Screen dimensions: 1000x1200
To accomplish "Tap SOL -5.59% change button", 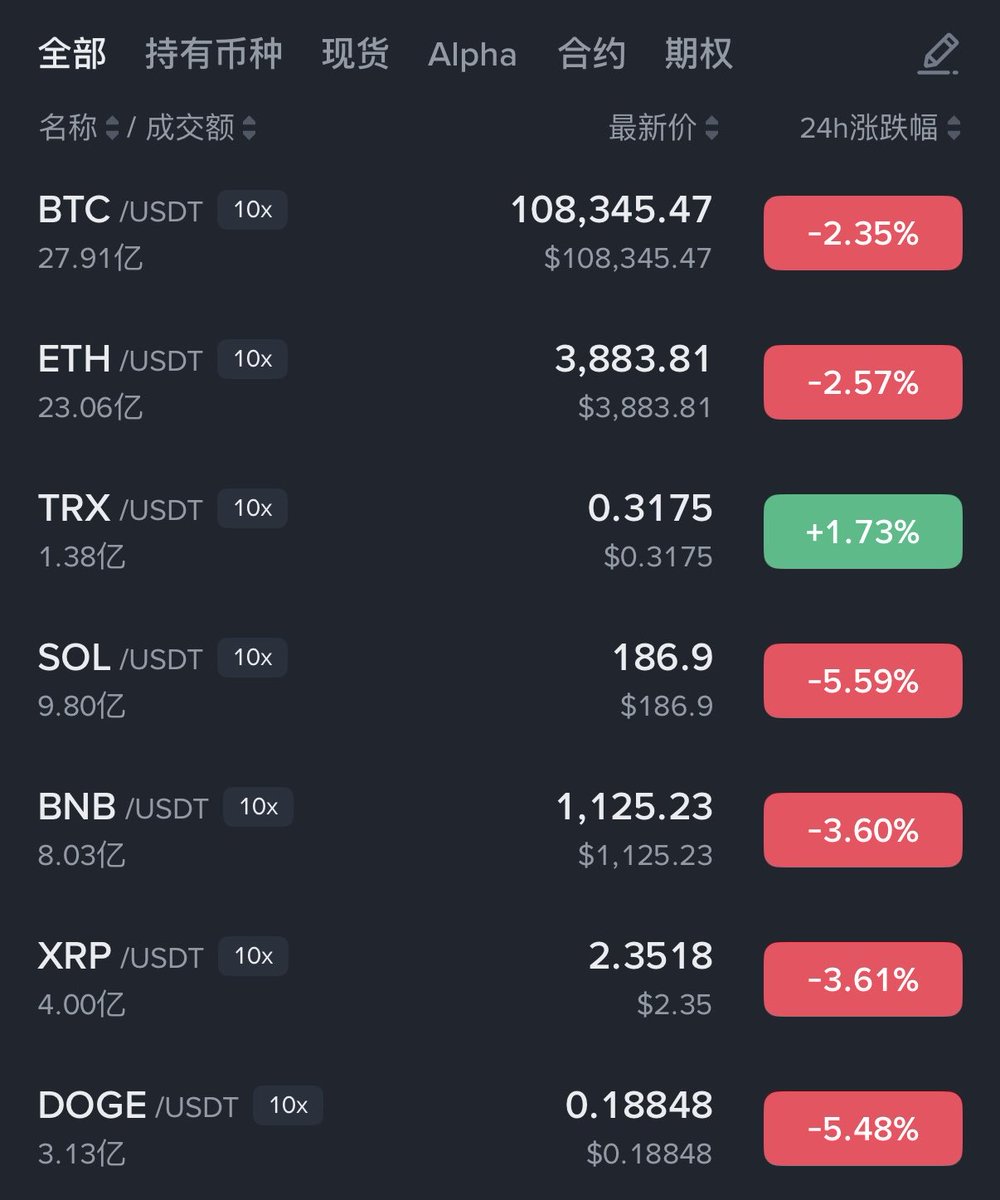I will tap(862, 681).
